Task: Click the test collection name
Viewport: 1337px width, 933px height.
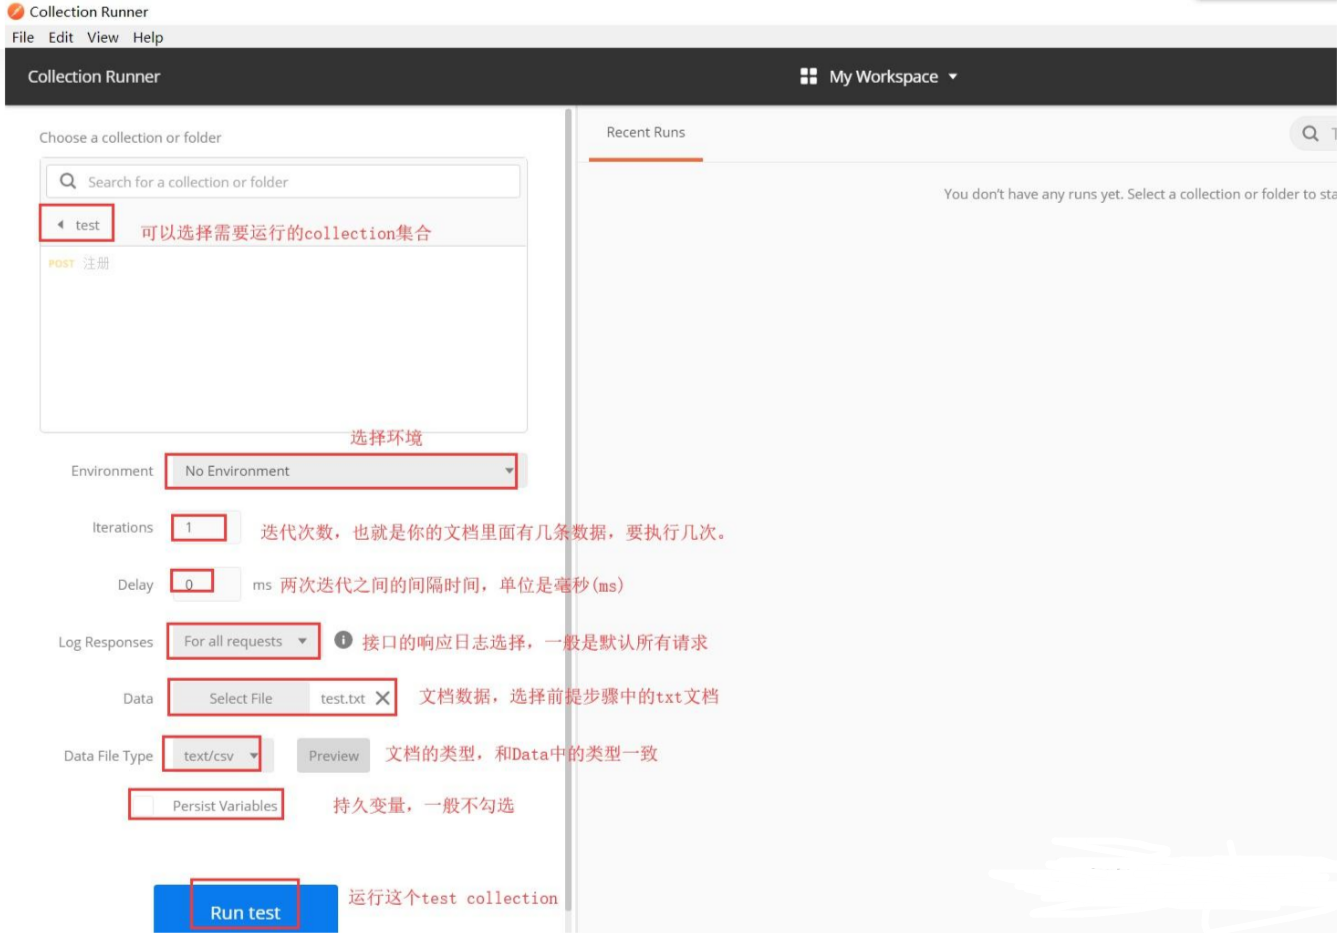Action: [x=87, y=225]
